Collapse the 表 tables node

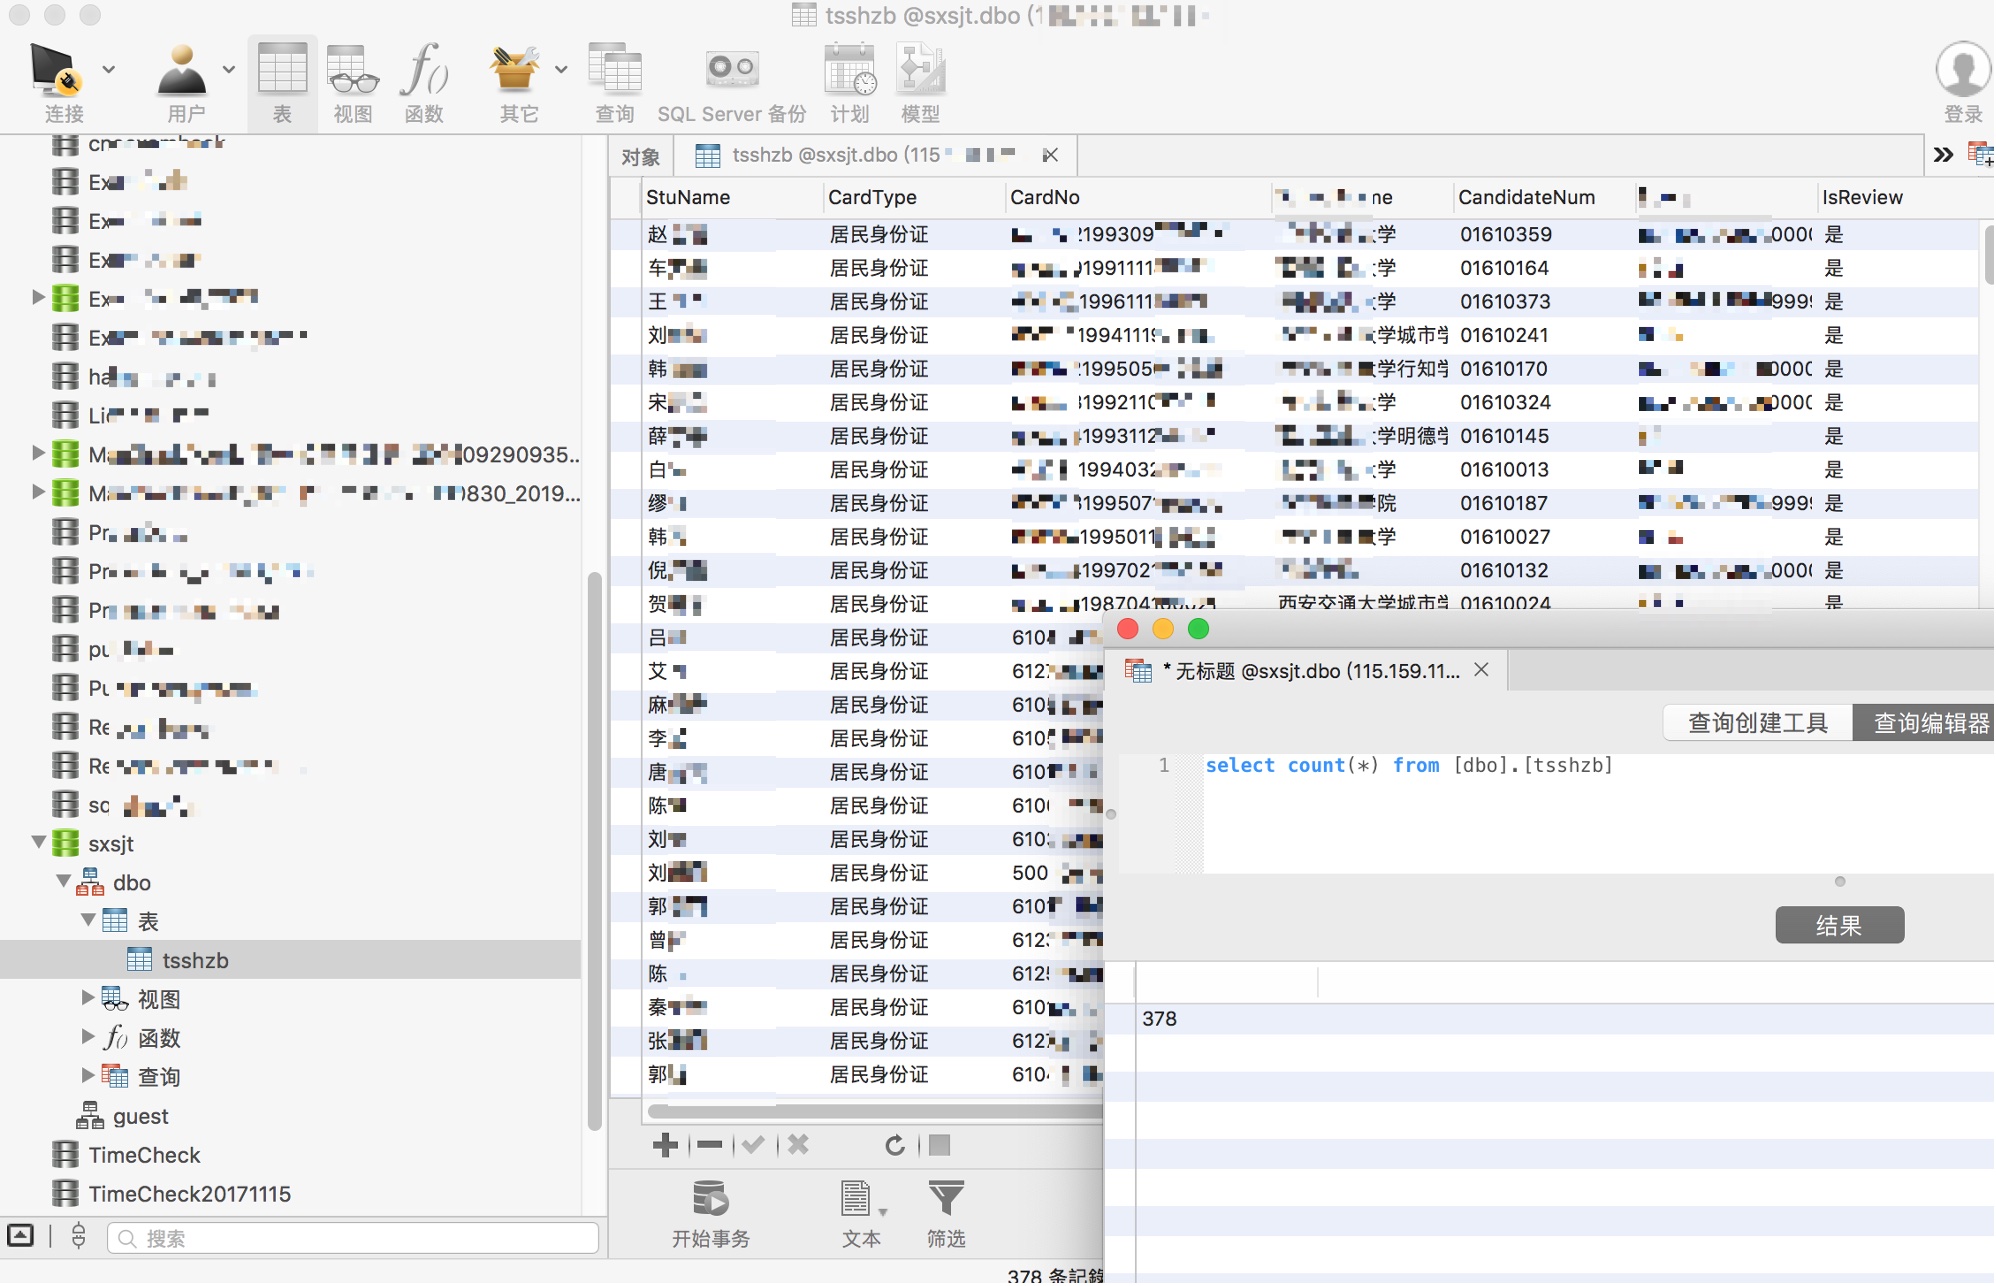point(88,919)
